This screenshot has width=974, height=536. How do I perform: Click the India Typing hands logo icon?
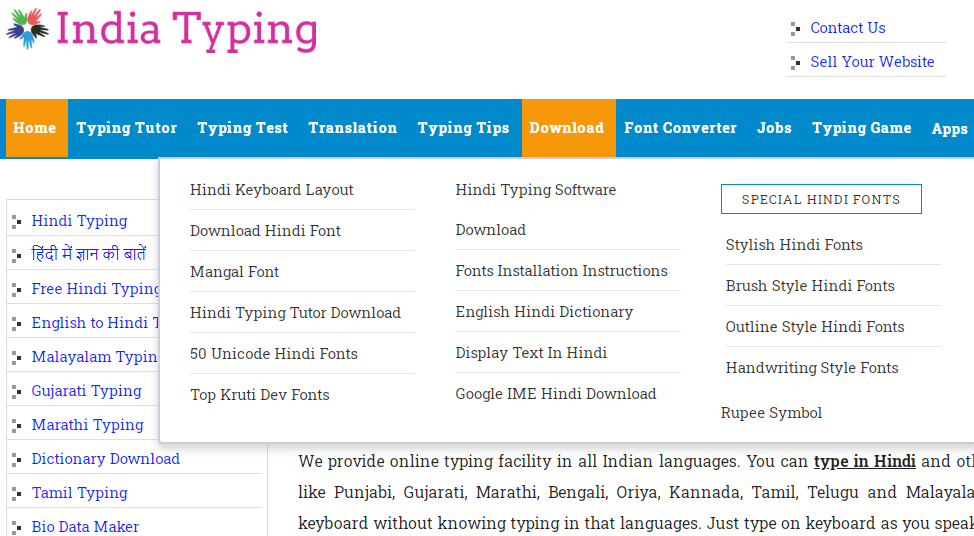[x=27, y=29]
